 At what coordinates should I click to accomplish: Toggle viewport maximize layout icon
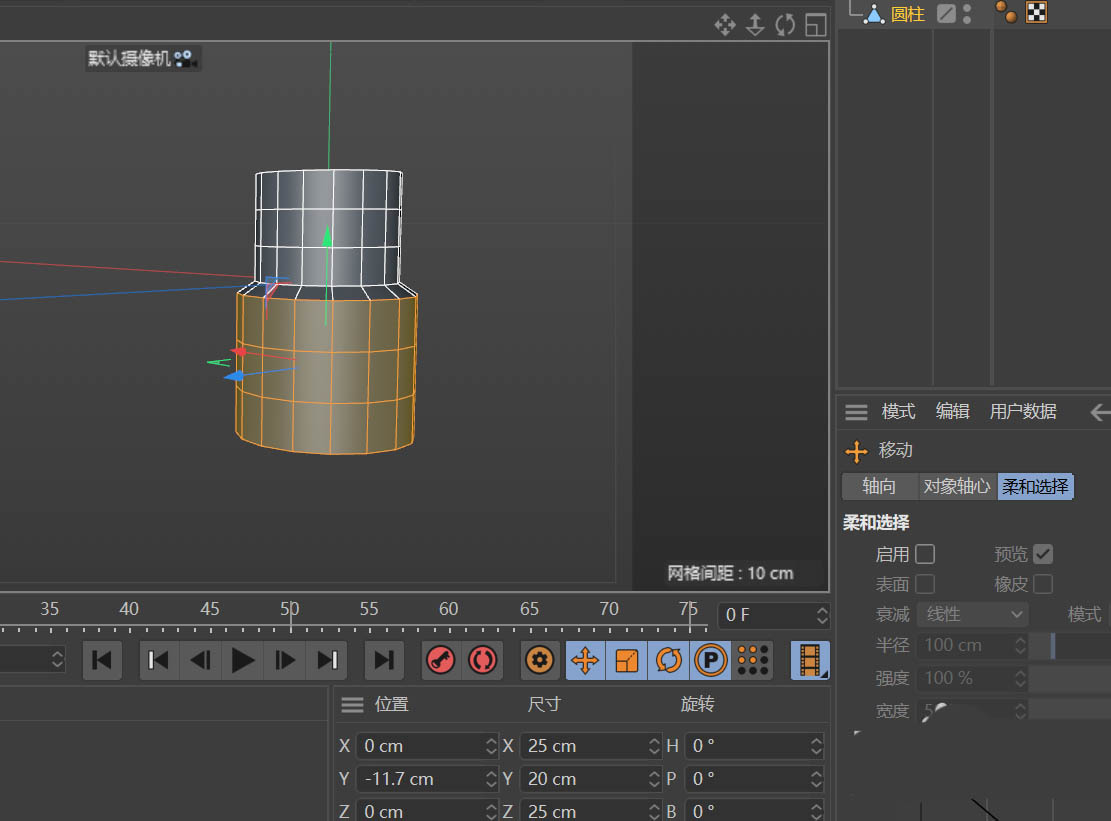click(816, 24)
